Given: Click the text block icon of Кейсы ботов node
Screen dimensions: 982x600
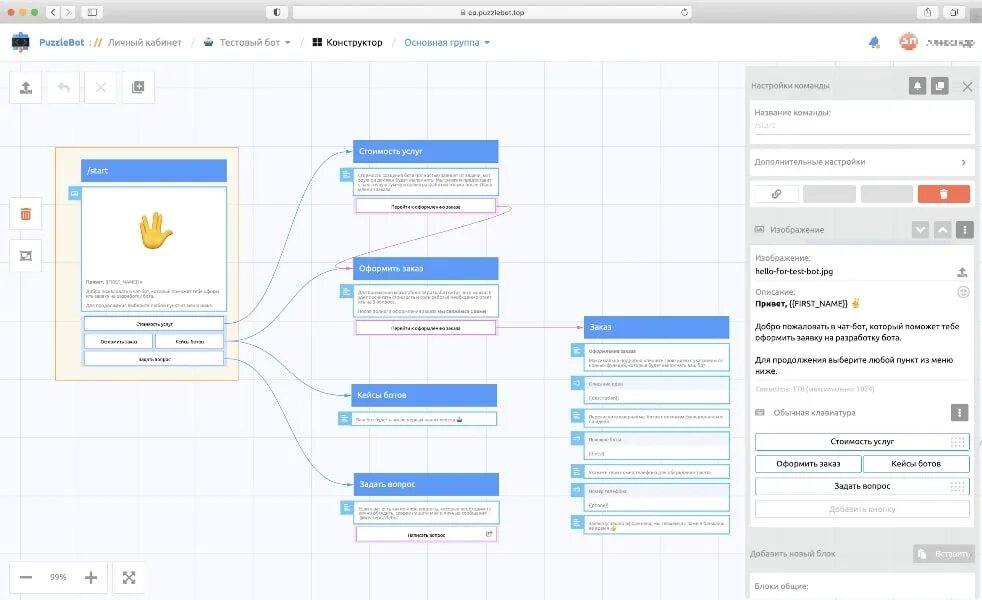Looking at the screenshot, I should click(x=344, y=418).
